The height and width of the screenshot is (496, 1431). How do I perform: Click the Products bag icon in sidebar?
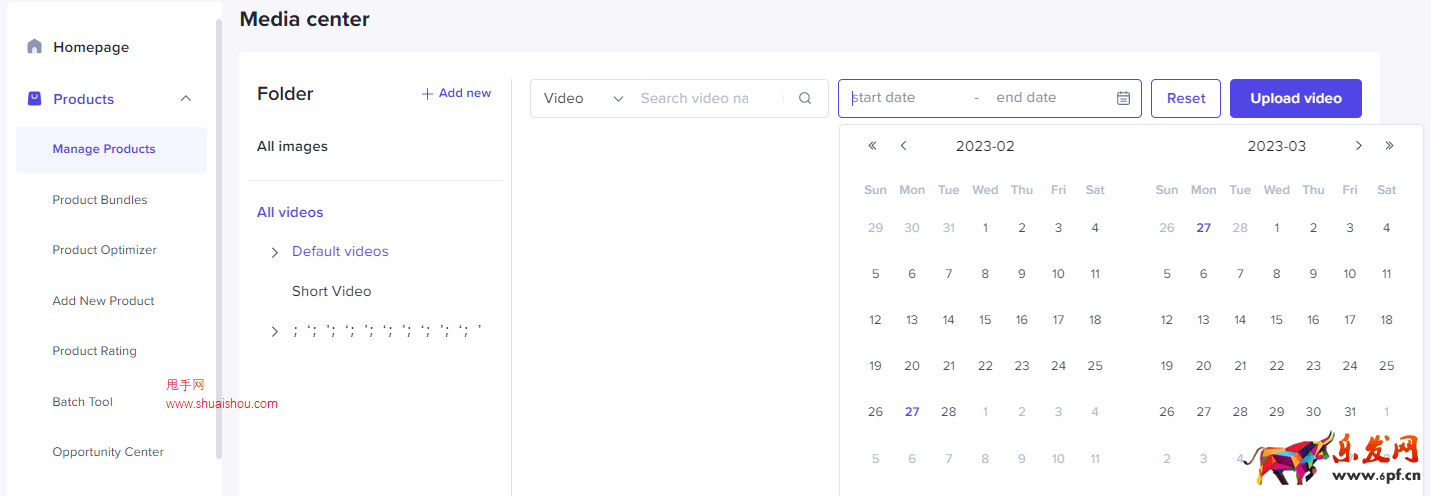tap(35, 99)
